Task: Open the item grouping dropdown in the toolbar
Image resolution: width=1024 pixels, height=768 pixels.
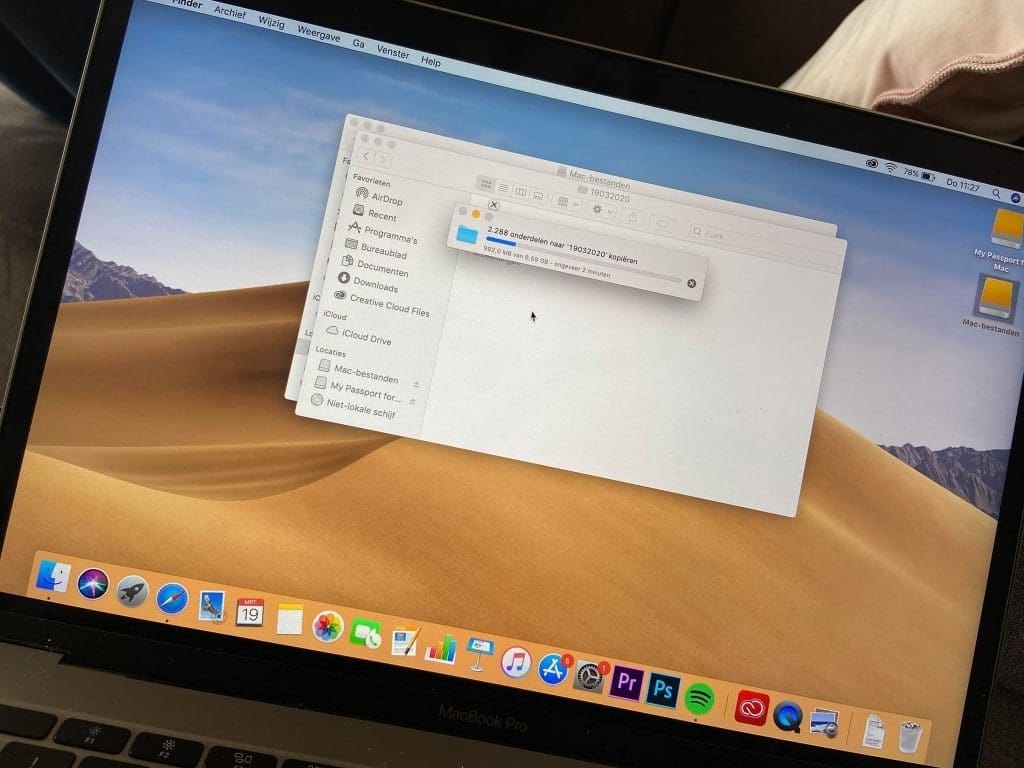Action: tap(563, 201)
